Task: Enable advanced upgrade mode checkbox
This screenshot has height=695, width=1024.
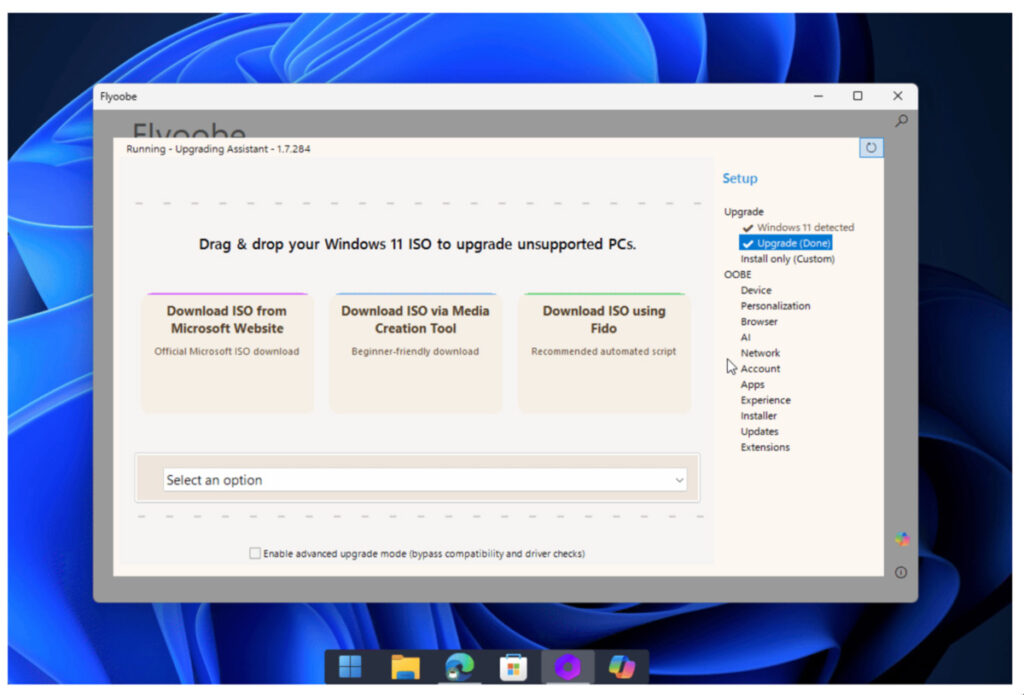Action: (255, 553)
